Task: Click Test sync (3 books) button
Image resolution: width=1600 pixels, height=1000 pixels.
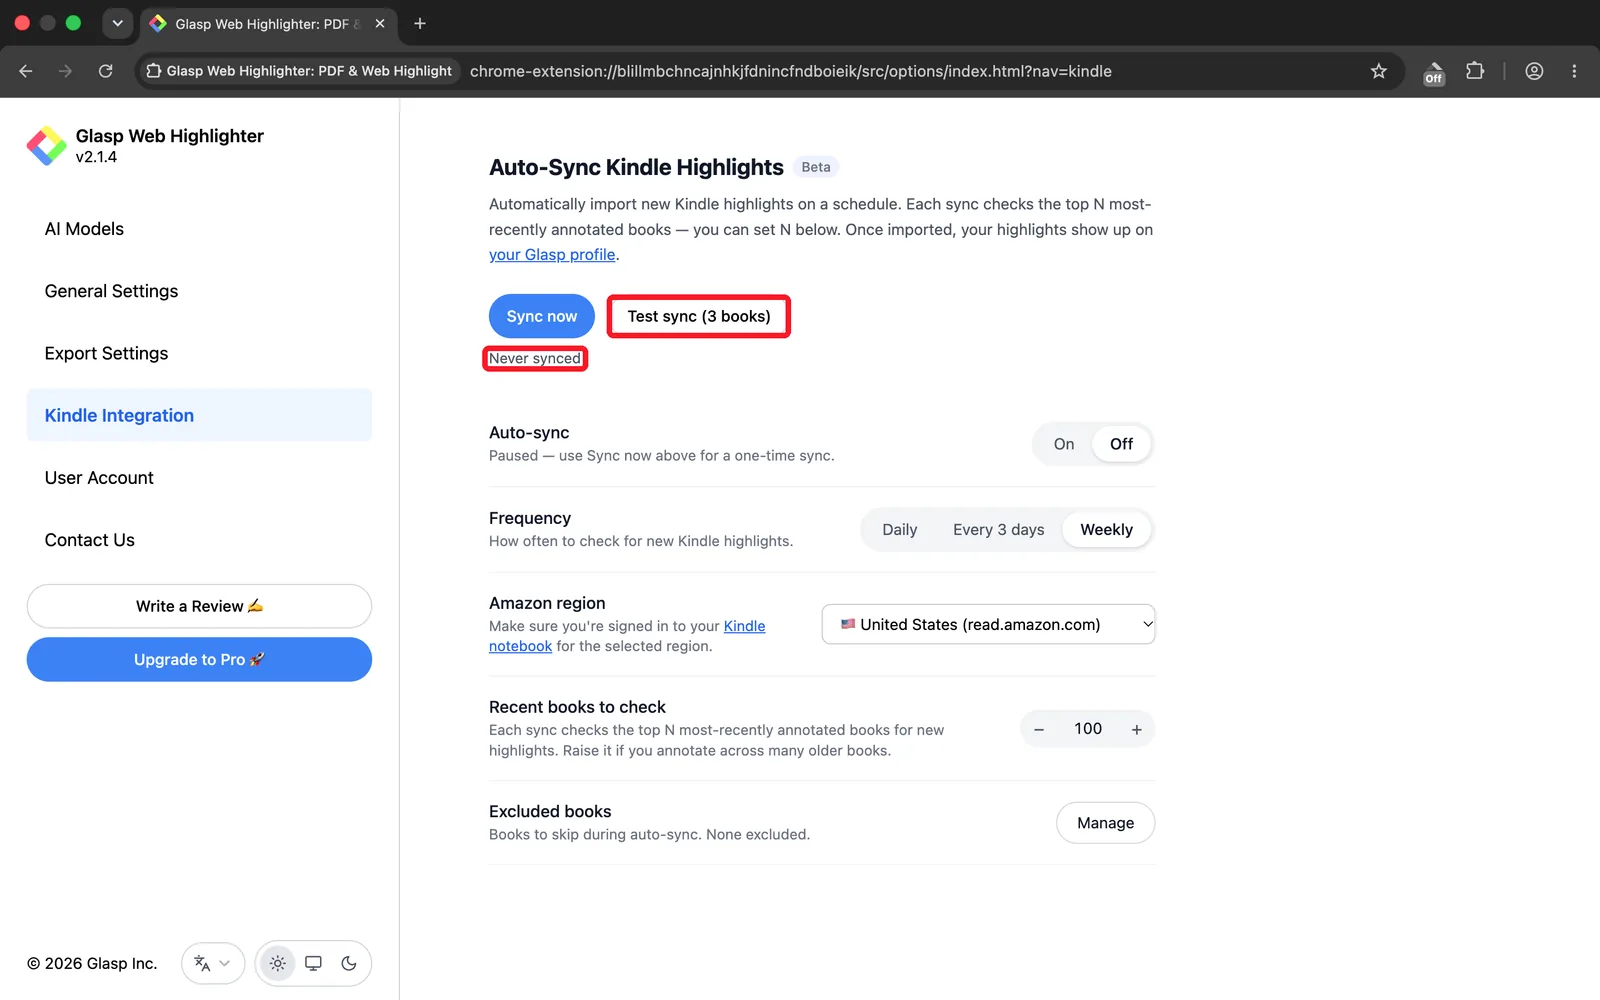Action: pyautogui.click(x=699, y=316)
